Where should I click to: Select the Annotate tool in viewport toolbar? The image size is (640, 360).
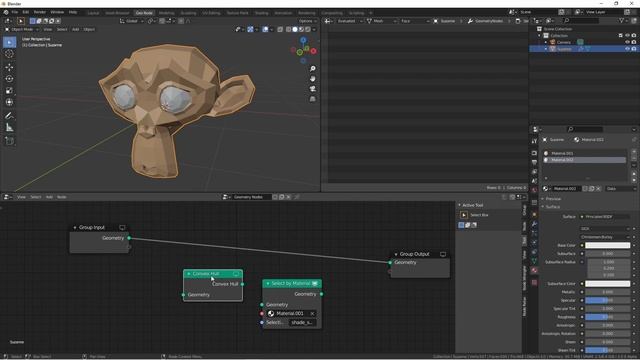pos(9,116)
